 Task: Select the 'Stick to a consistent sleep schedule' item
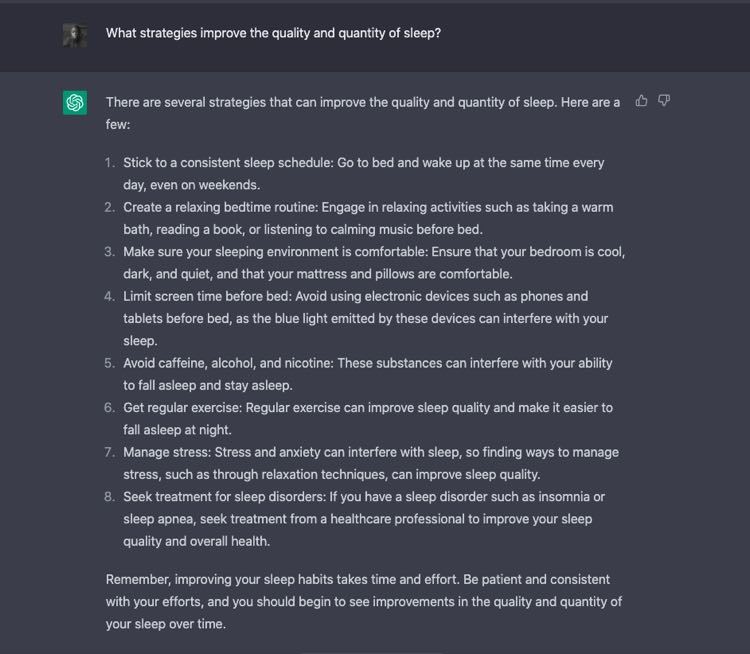(364, 174)
